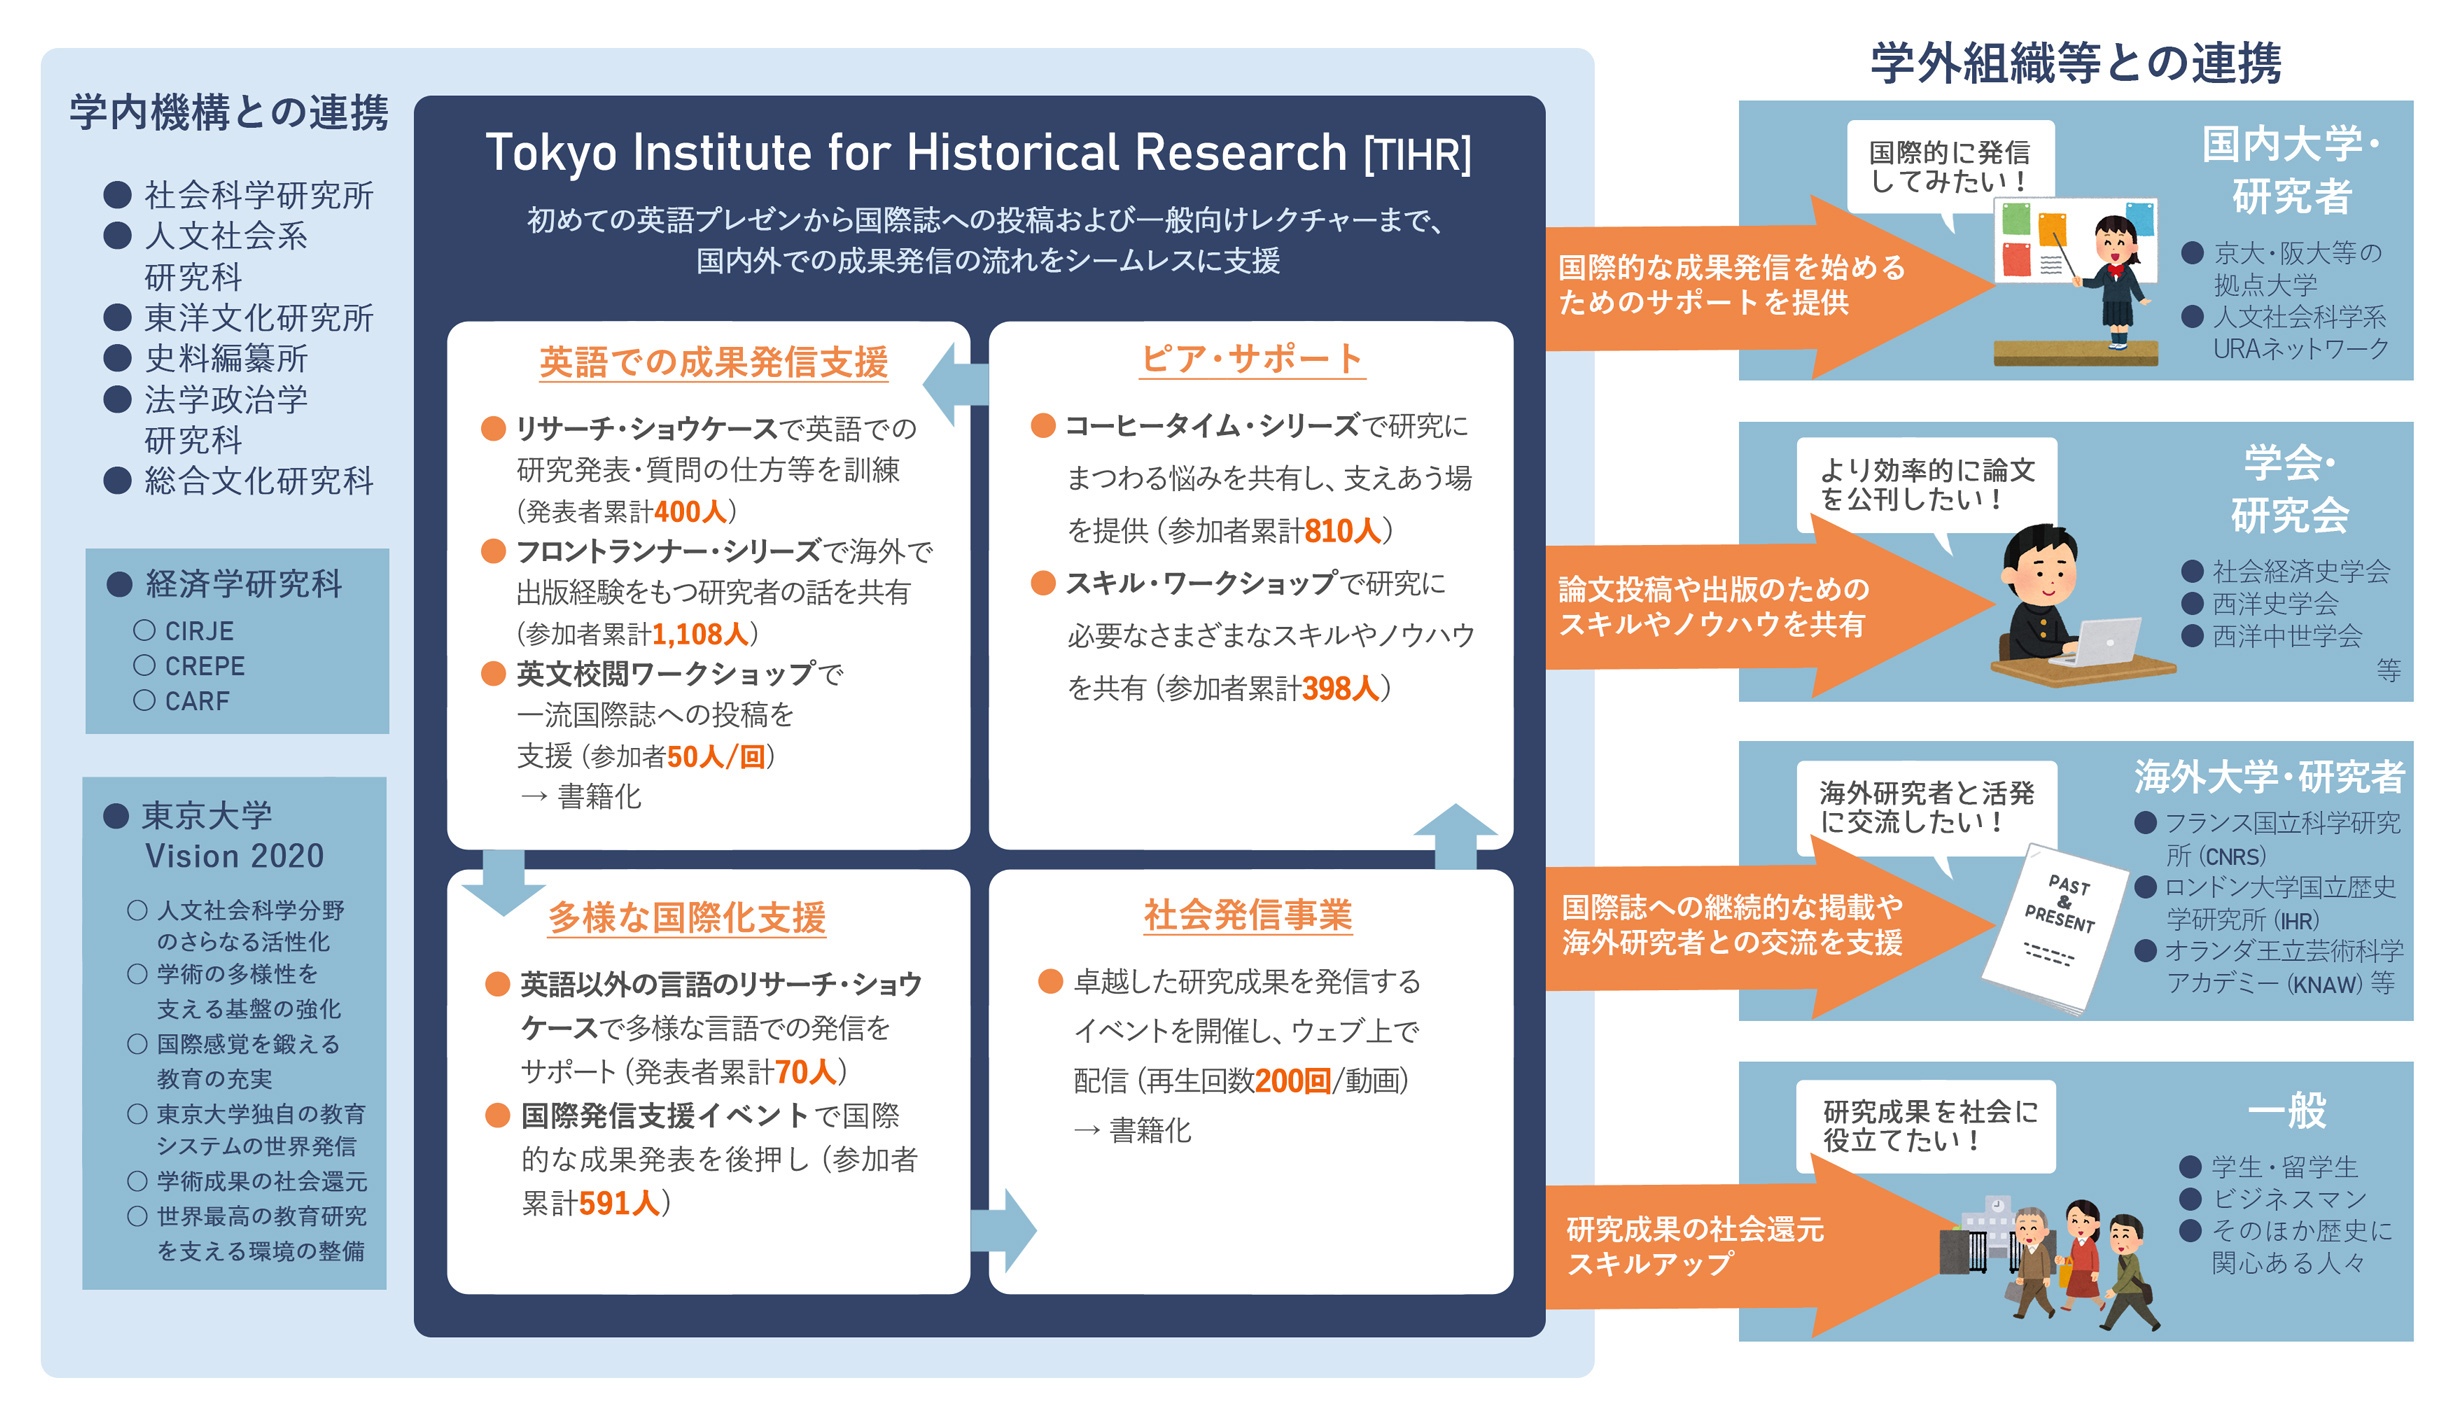The width and height of the screenshot is (2456, 1412).
Task: Click the panel heading '国内大学・研究者'
Action: pos(2291,170)
